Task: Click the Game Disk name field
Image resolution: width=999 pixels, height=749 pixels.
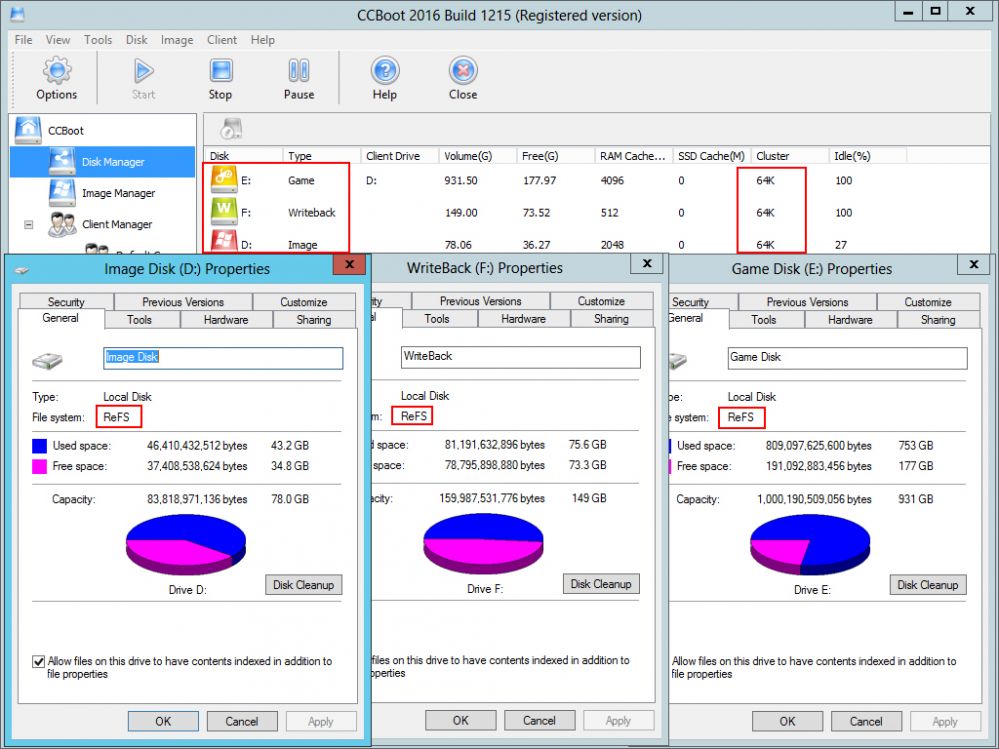Action: 847,357
